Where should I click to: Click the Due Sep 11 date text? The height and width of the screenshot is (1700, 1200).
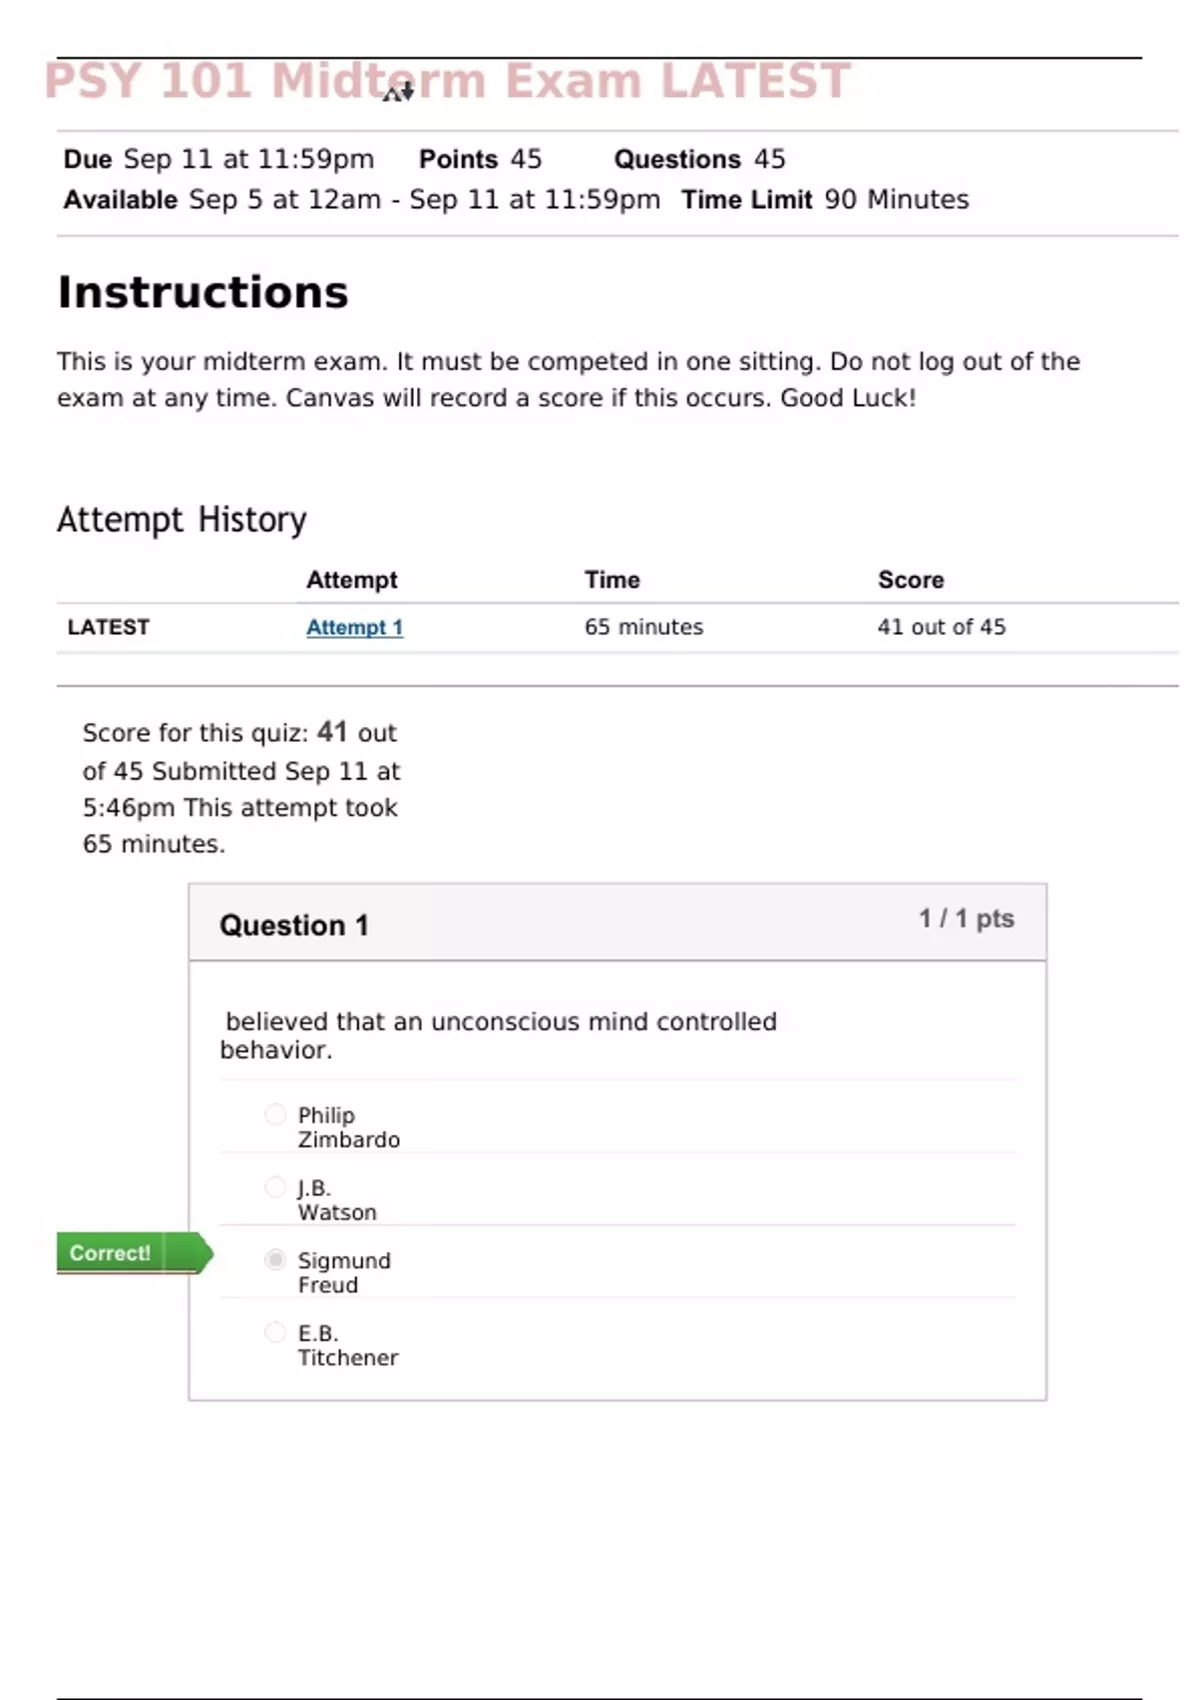tap(218, 159)
